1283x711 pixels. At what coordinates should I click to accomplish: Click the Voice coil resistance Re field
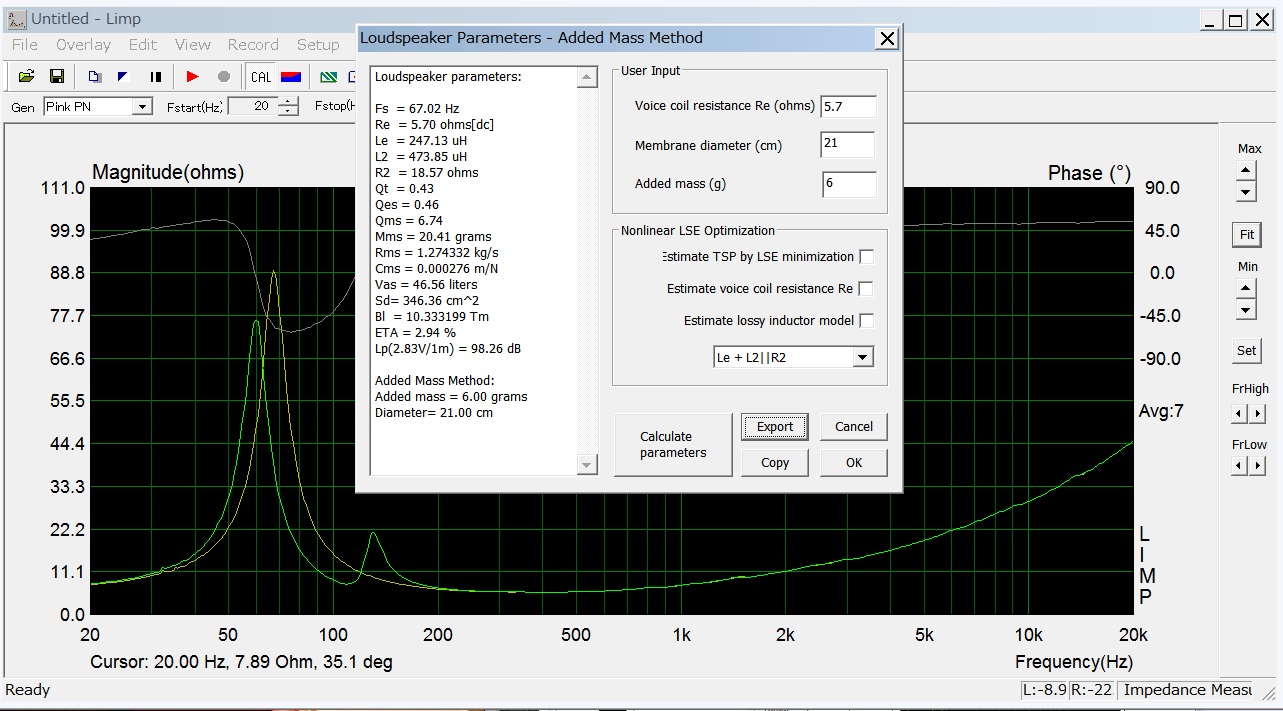[x=848, y=106]
